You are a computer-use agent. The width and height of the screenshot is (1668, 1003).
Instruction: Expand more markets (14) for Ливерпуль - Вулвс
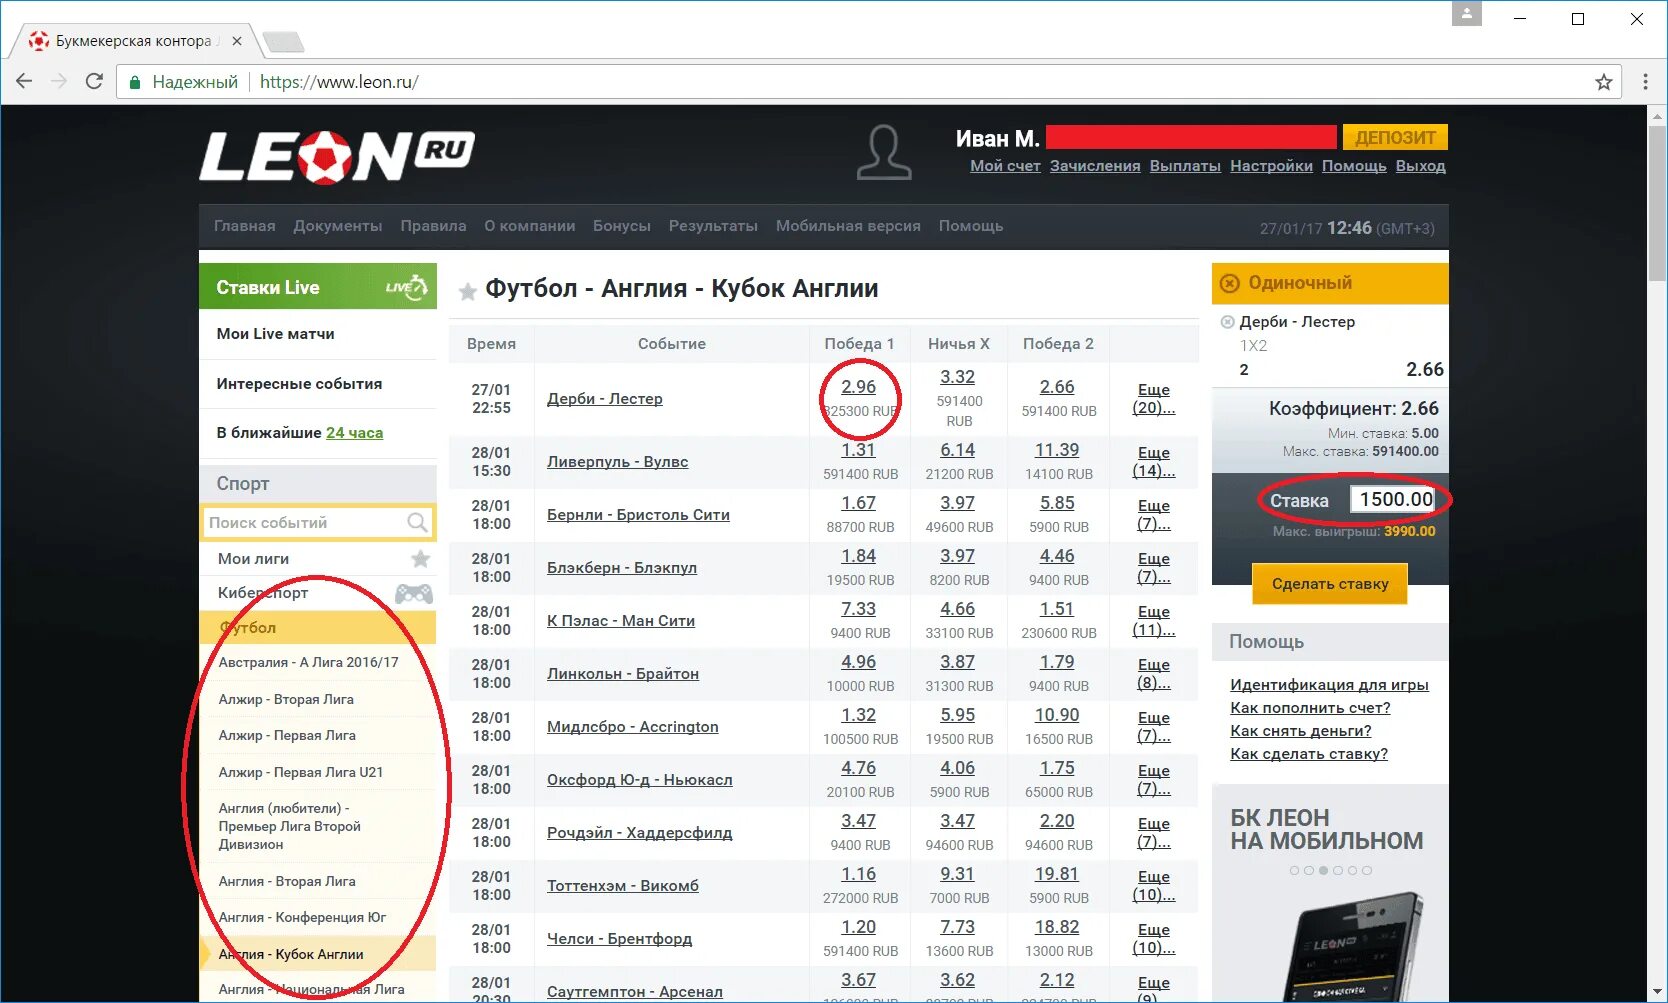1153,462
